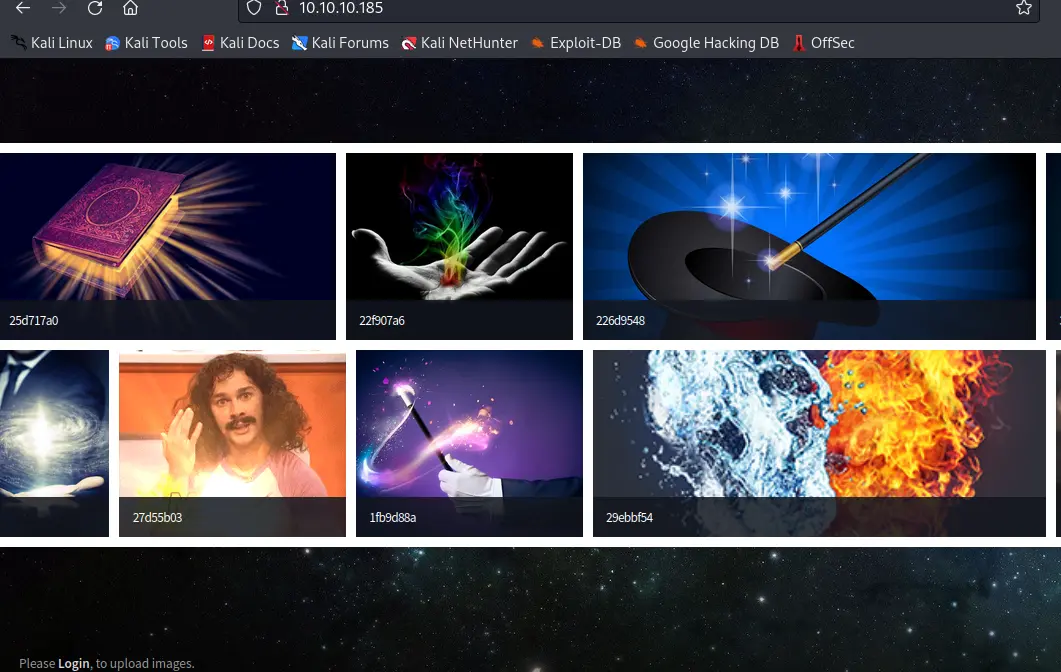Image resolution: width=1061 pixels, height=672 pixels.
Task: Click the caption text 29ebbf54
Action: point(629,517)
